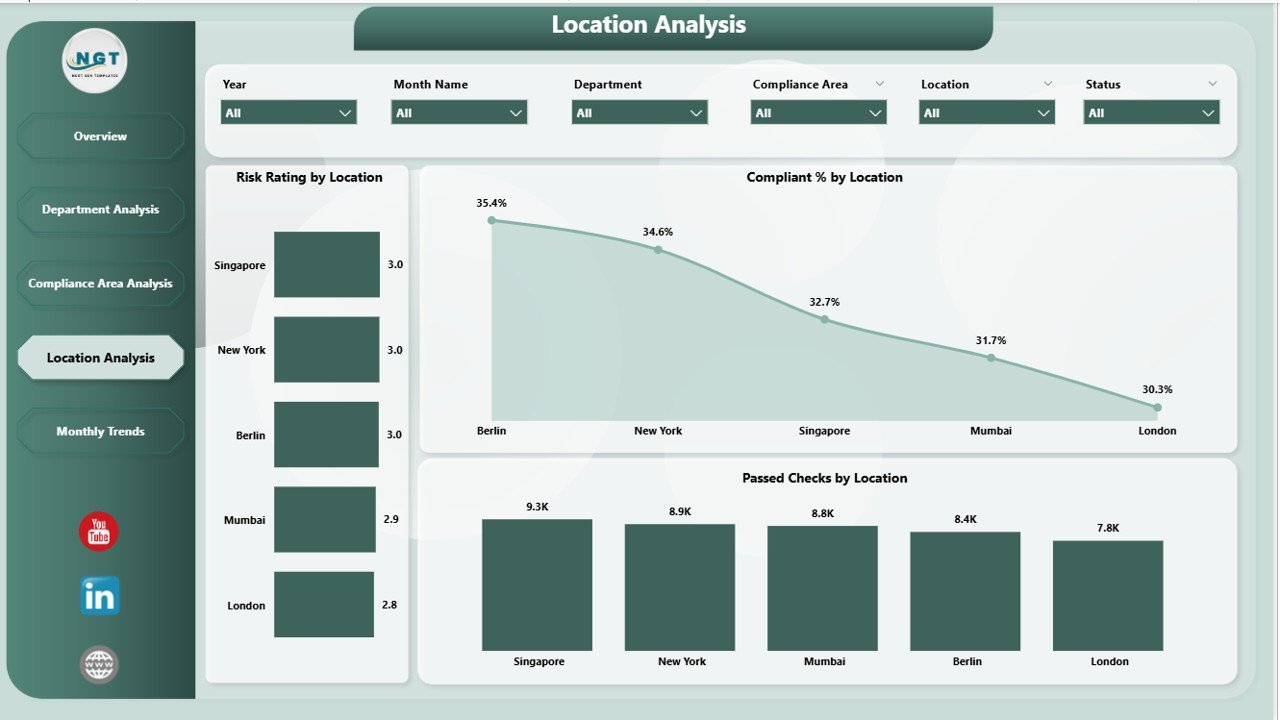Select London bar in Risk Rating chart
This screenshot has height=720, width=1280.
pyautogui.click(x=324, y=605)
